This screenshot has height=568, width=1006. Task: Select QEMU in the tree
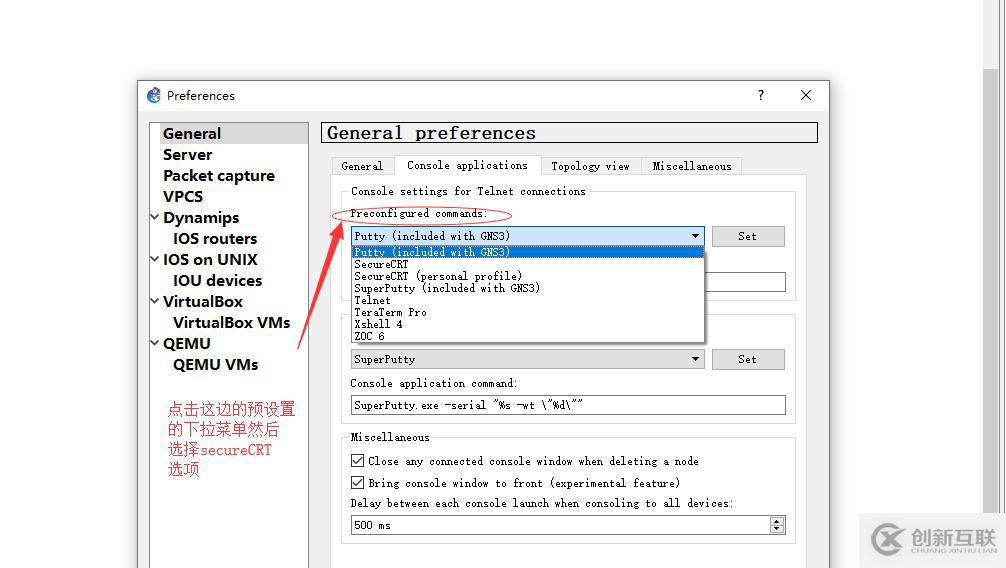[x=187, y=343]
